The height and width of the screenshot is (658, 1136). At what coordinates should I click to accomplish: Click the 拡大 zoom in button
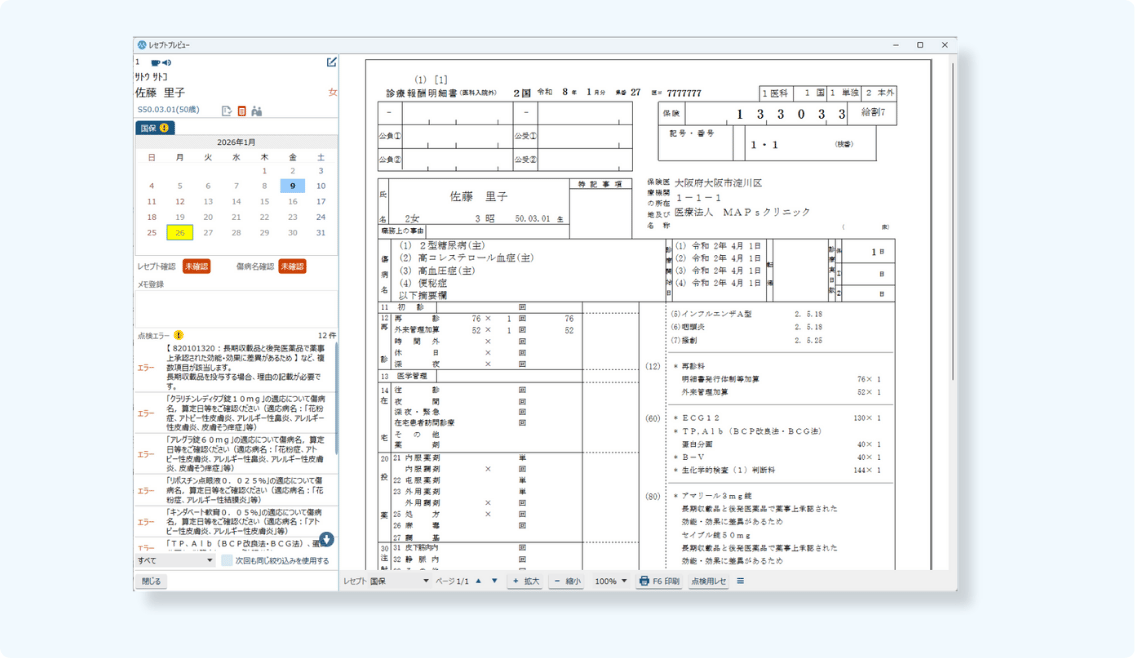tap(526, 581)
